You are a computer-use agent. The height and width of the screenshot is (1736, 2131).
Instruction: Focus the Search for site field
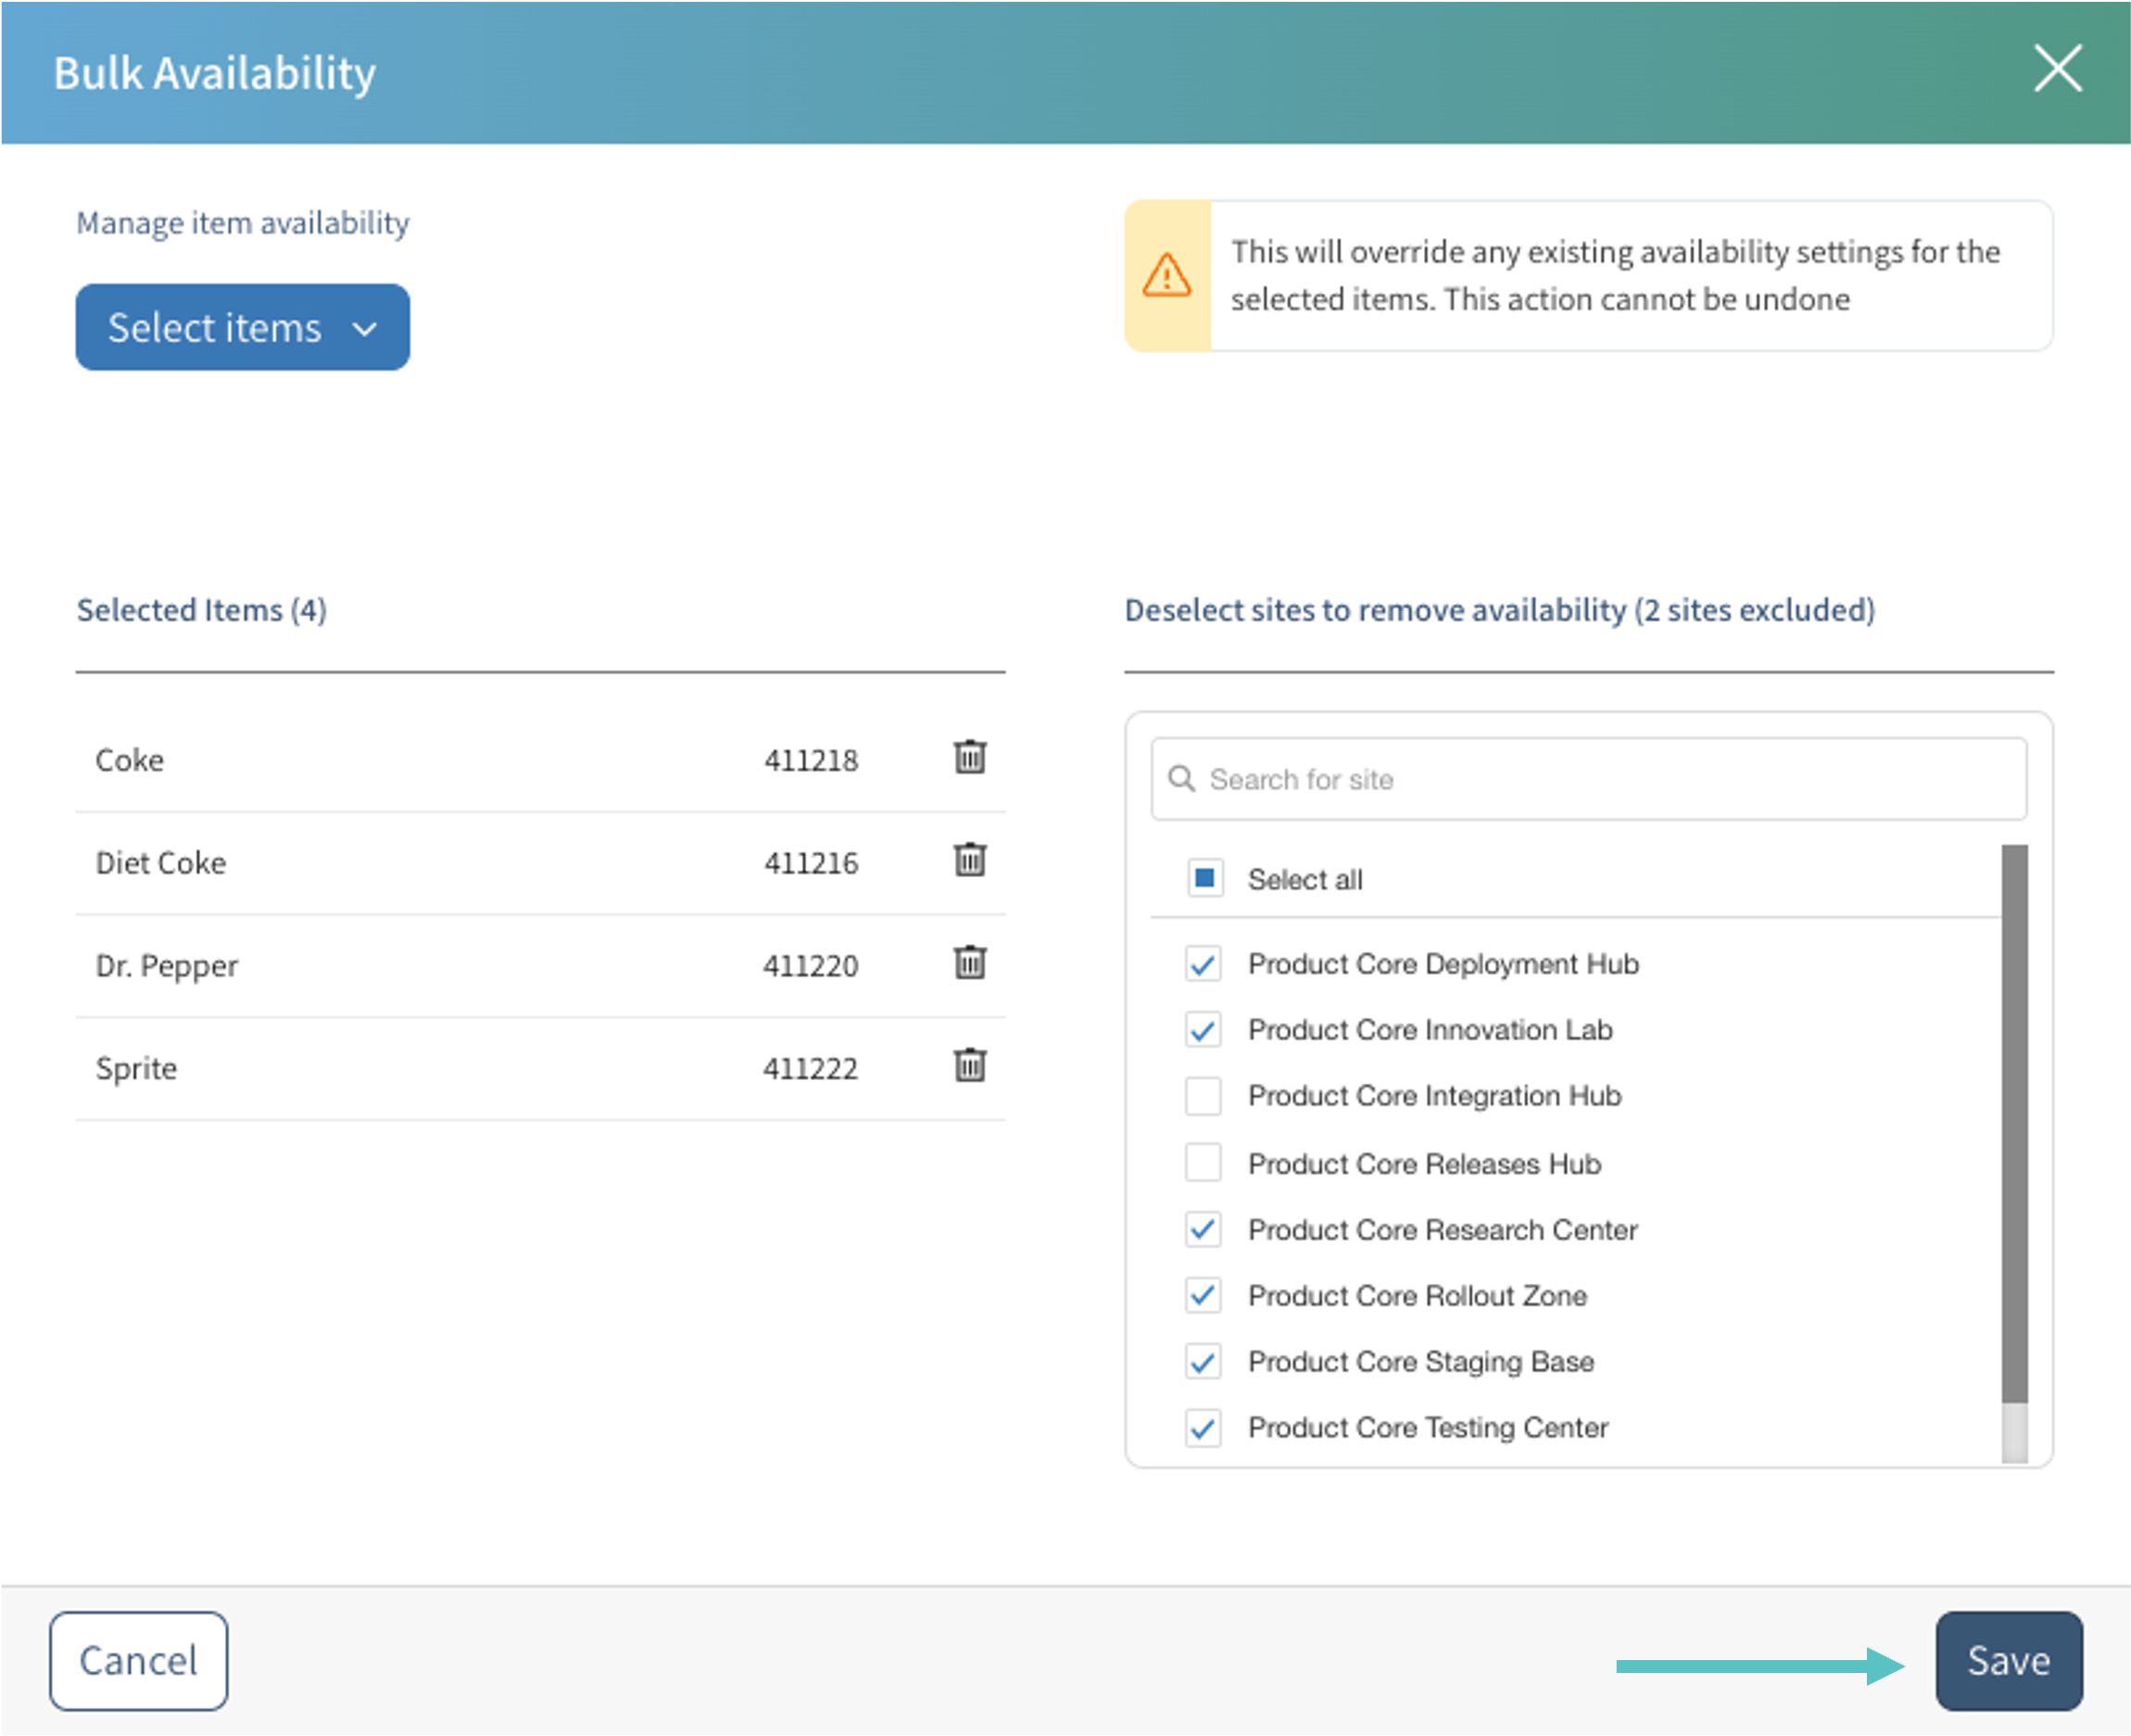pyautogui.click(x=1600, y=779)
